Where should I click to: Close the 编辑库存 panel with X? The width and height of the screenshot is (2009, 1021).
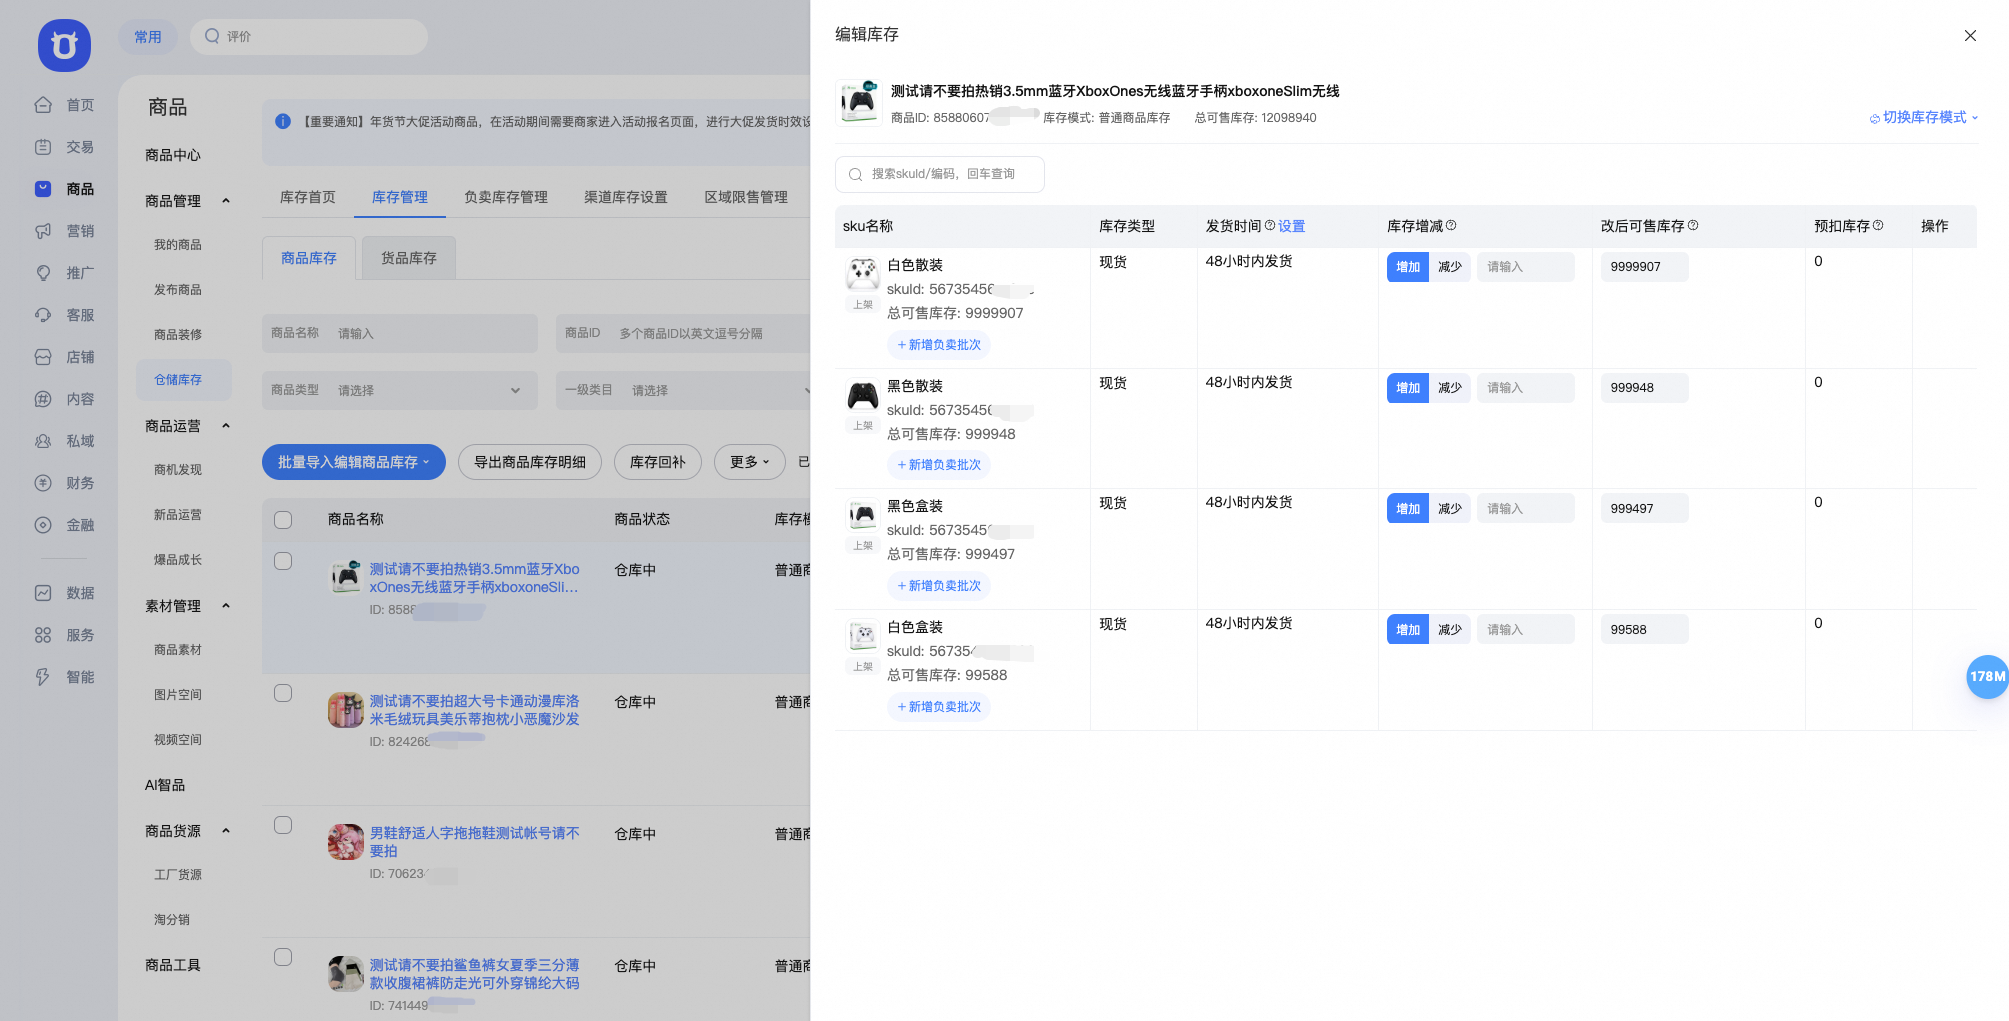(x=1970, y=35)
